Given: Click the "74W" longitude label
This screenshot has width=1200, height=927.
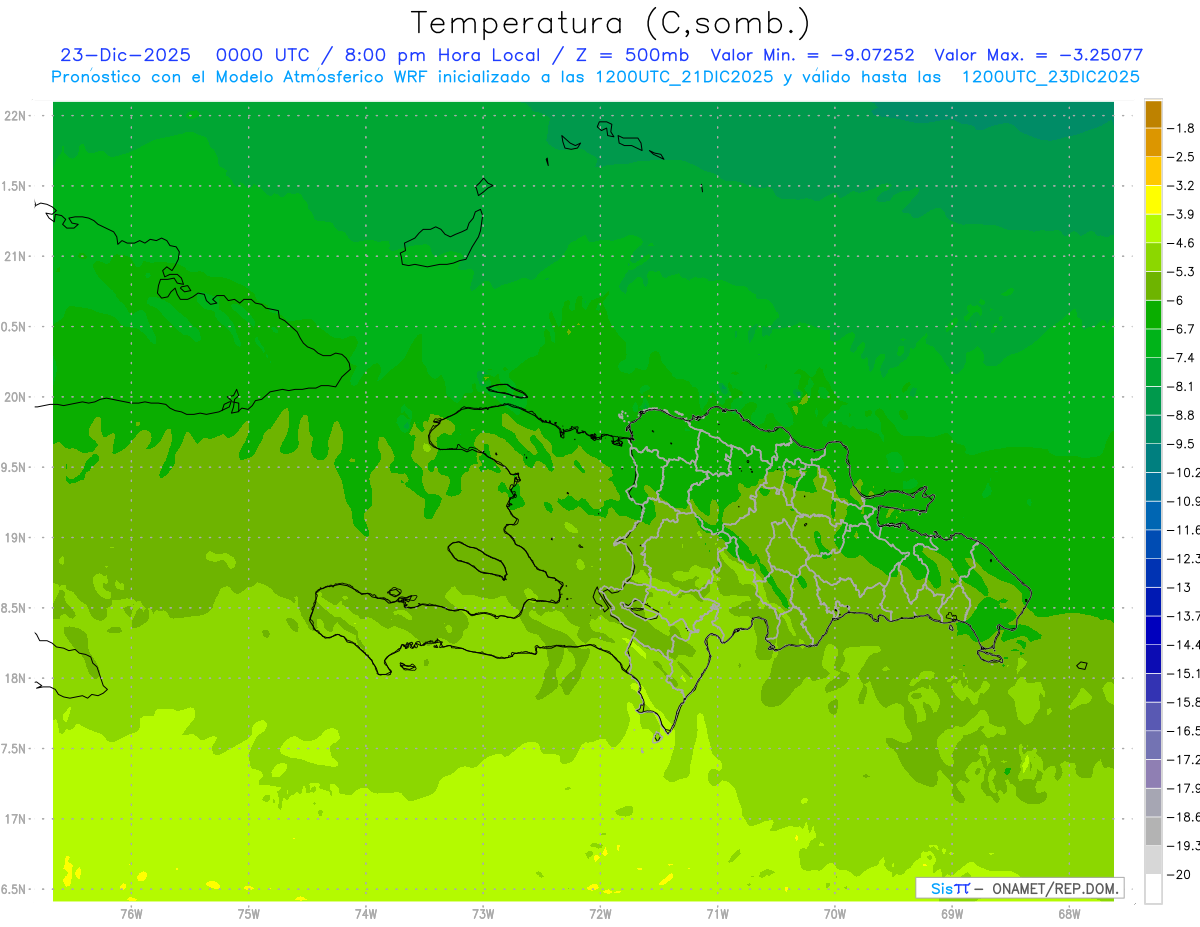Looking at the screenshot, I should tap(366, 913).
